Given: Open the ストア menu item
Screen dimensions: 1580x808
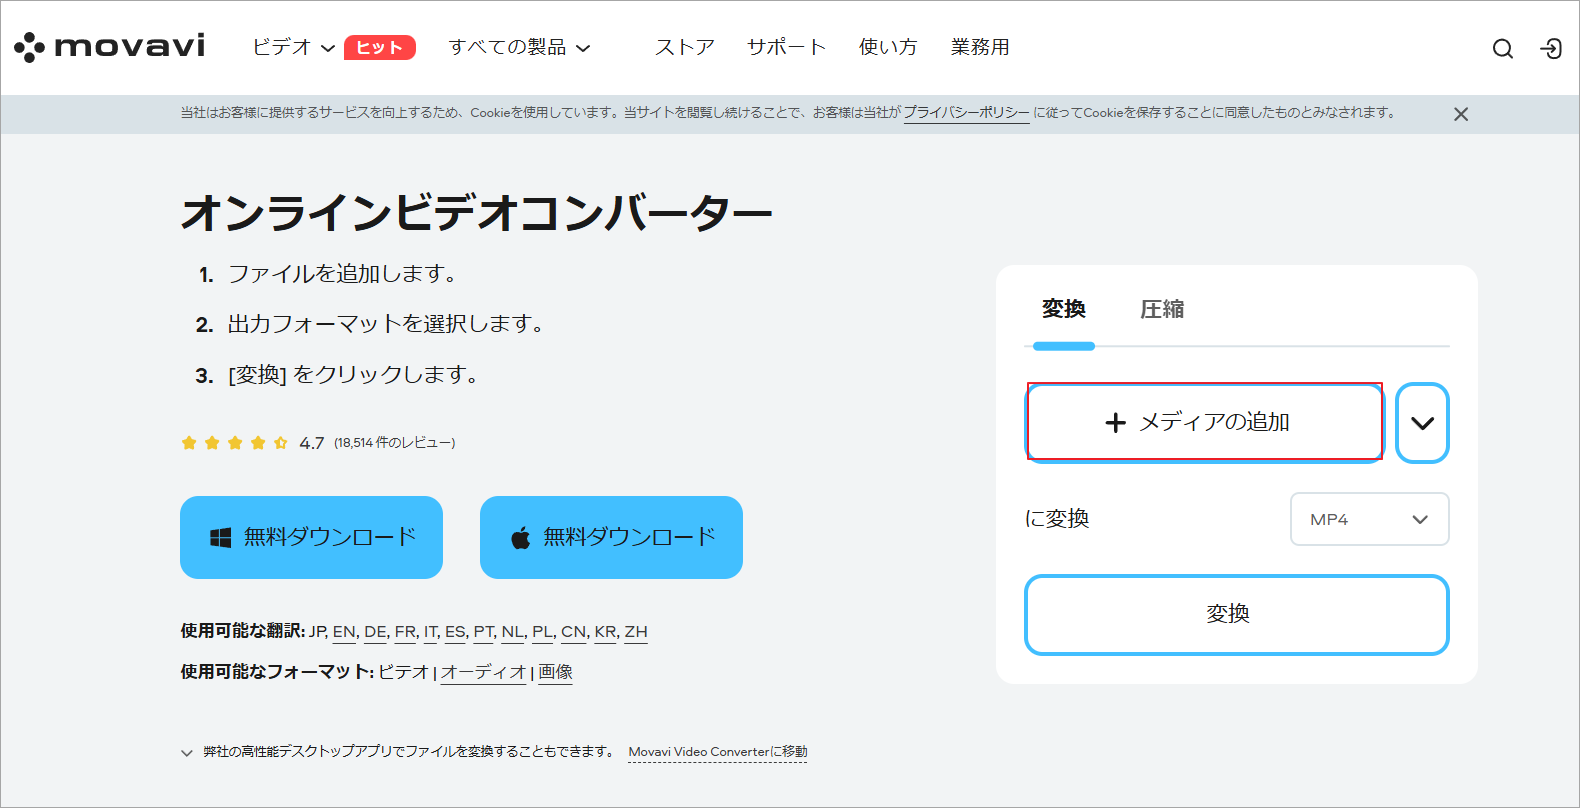Looking at the screenshot, I should coord(685,47).
